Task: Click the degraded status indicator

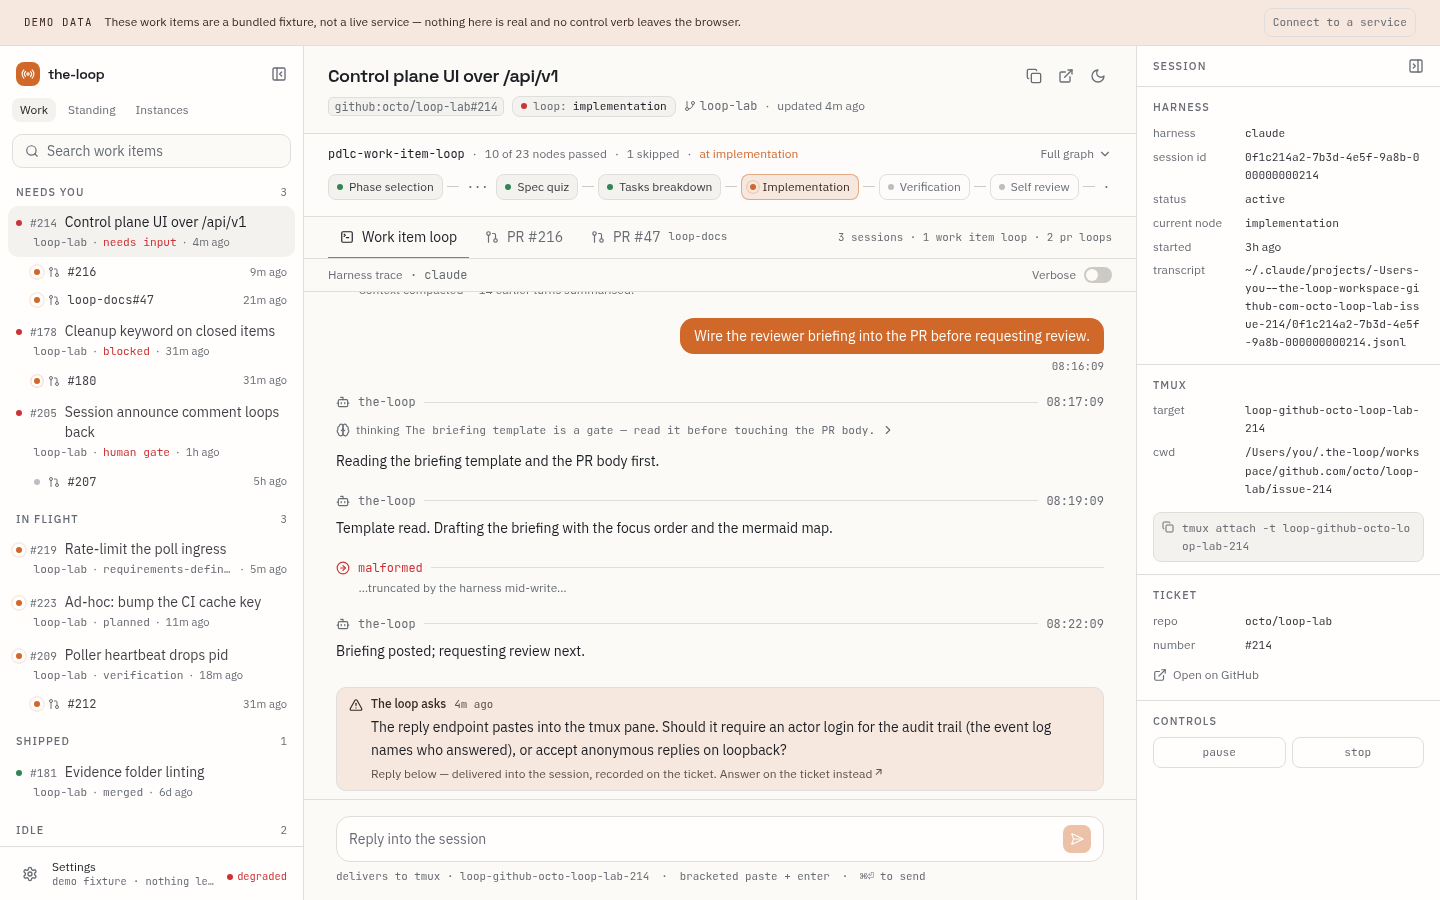Action: (257, 876)
